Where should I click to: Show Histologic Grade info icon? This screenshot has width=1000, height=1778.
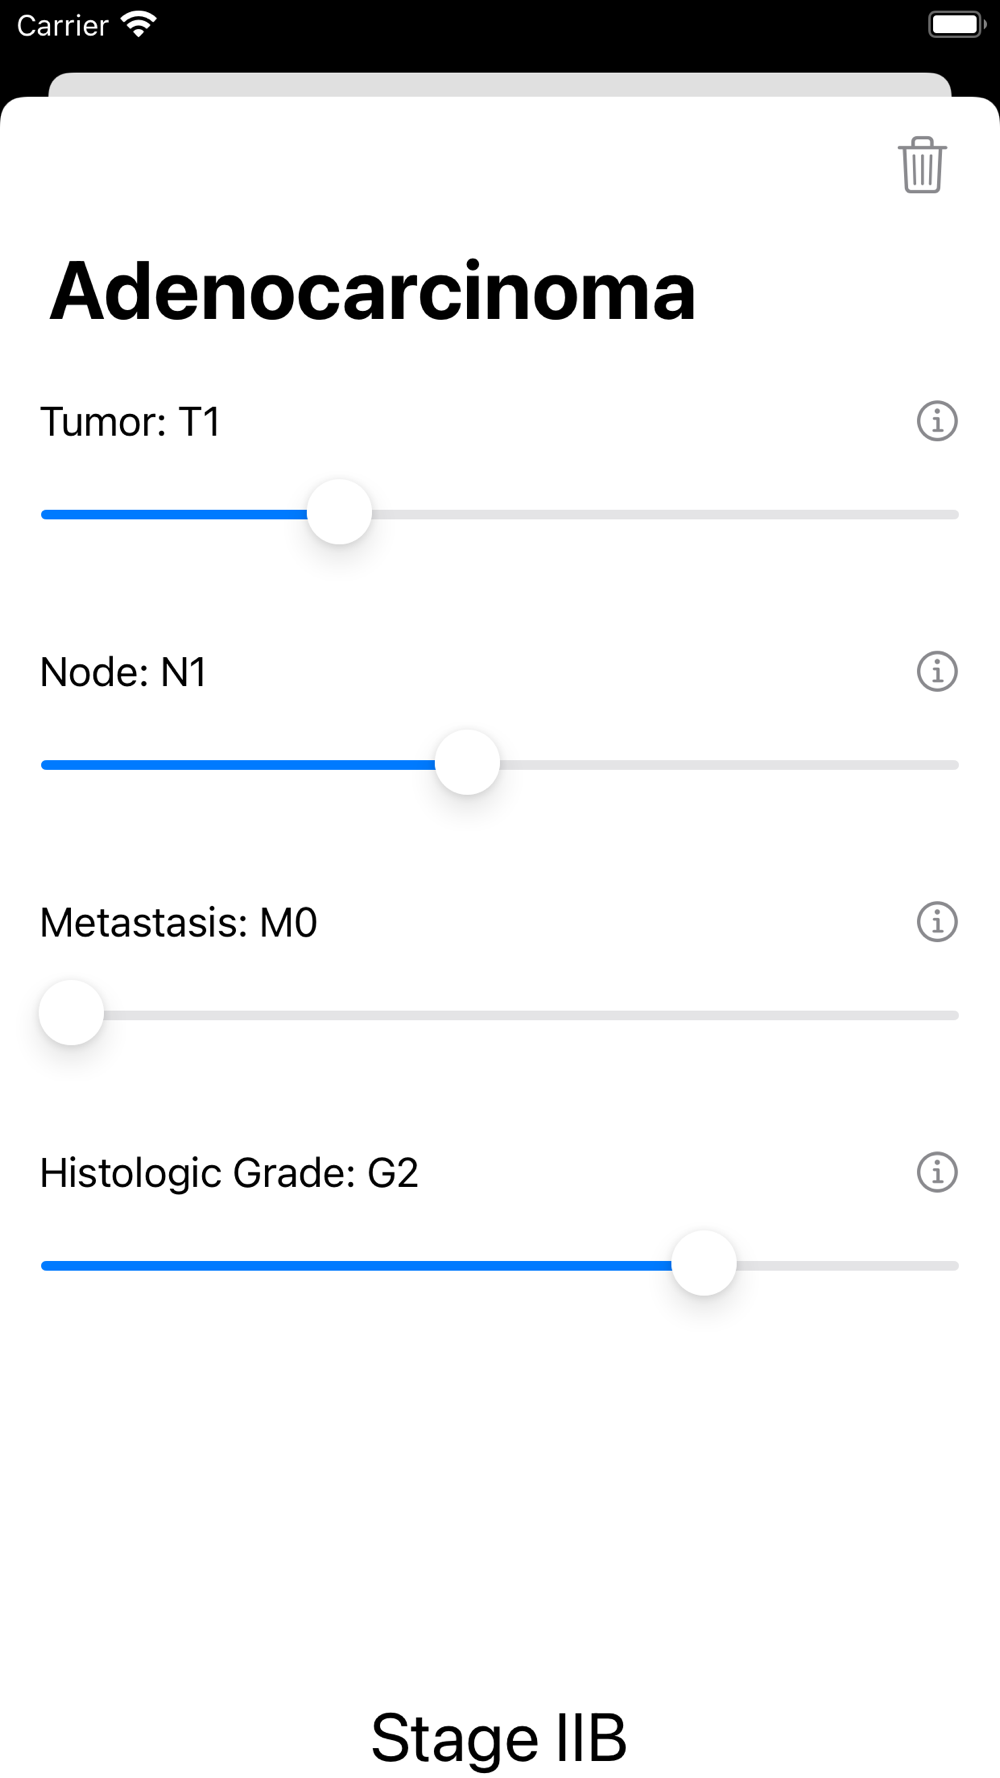(936, 1172)
